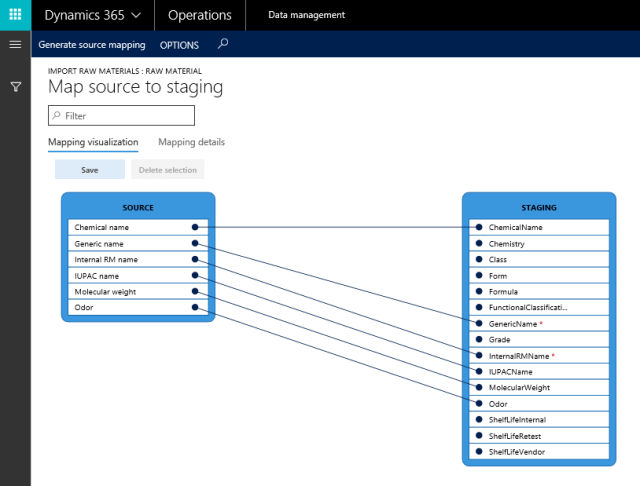The image size is (640, 486).
Task: Select the InternalRMName staging field row
Action: (x=540, y=355)
